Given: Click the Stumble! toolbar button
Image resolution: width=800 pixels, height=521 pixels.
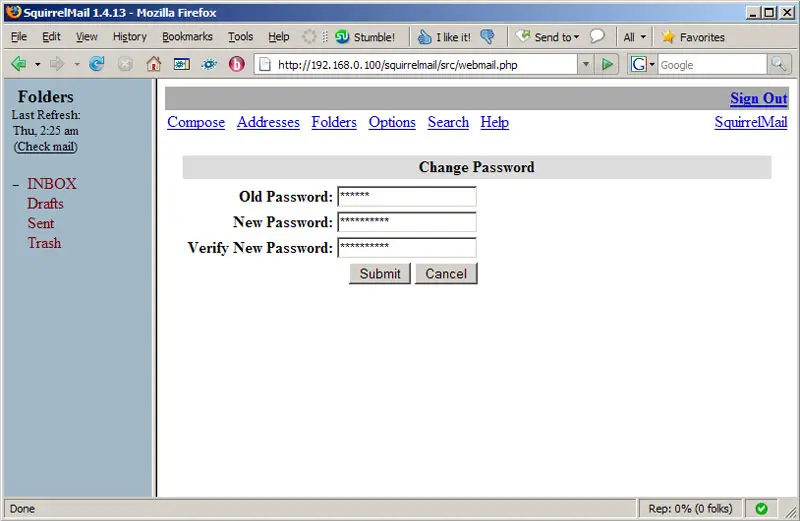Looking at the screenshot, I should 365,37.
